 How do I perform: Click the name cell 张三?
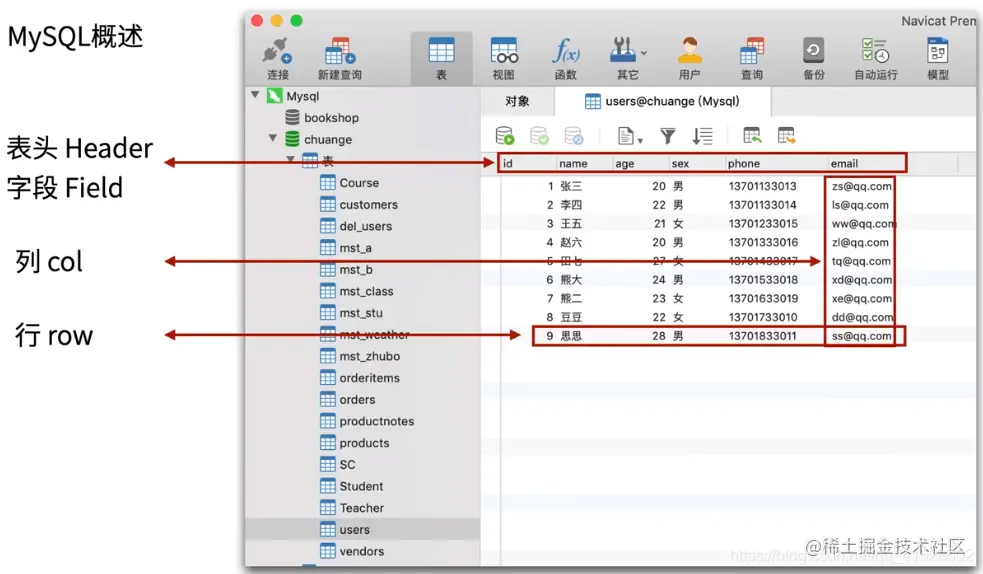point(570,186)
